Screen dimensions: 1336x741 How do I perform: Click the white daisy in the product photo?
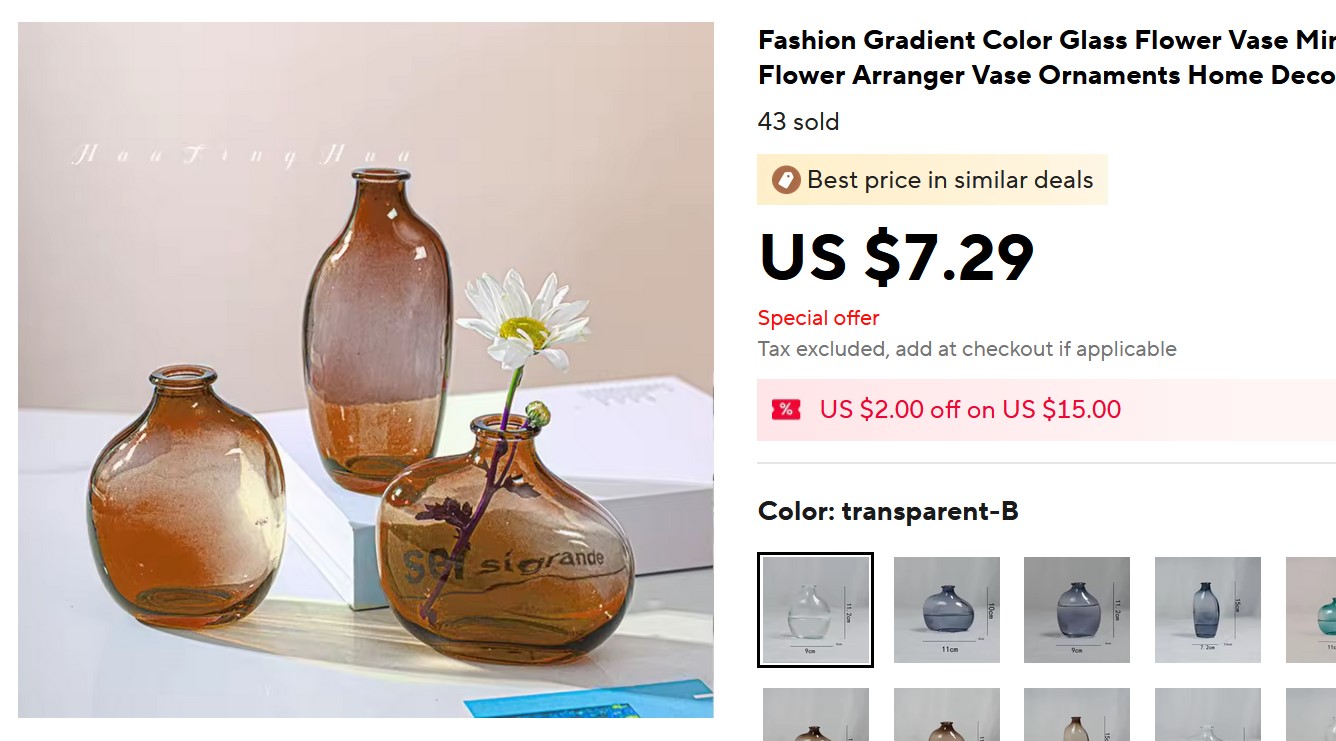tap(523, 320)
